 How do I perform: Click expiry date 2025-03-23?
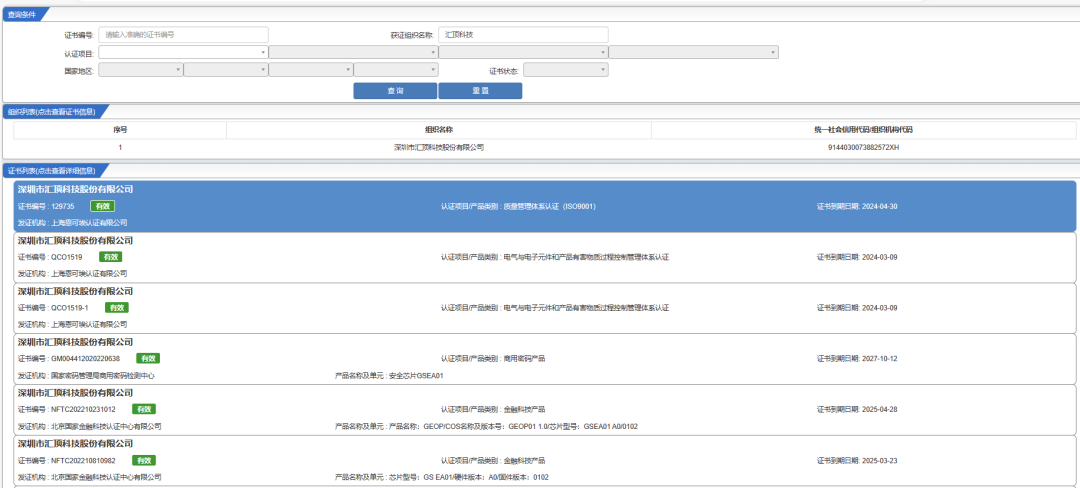pos(880,460)
